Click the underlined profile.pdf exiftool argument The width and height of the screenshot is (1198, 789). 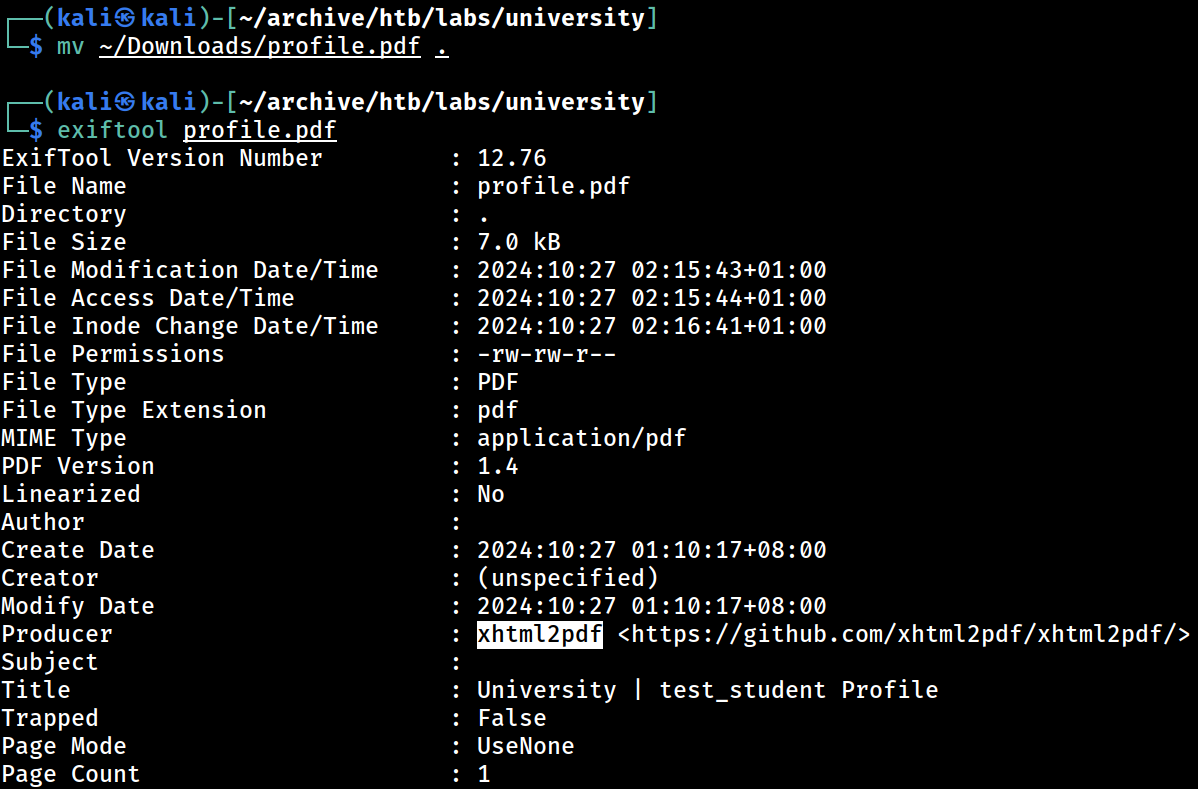[260, 131]
